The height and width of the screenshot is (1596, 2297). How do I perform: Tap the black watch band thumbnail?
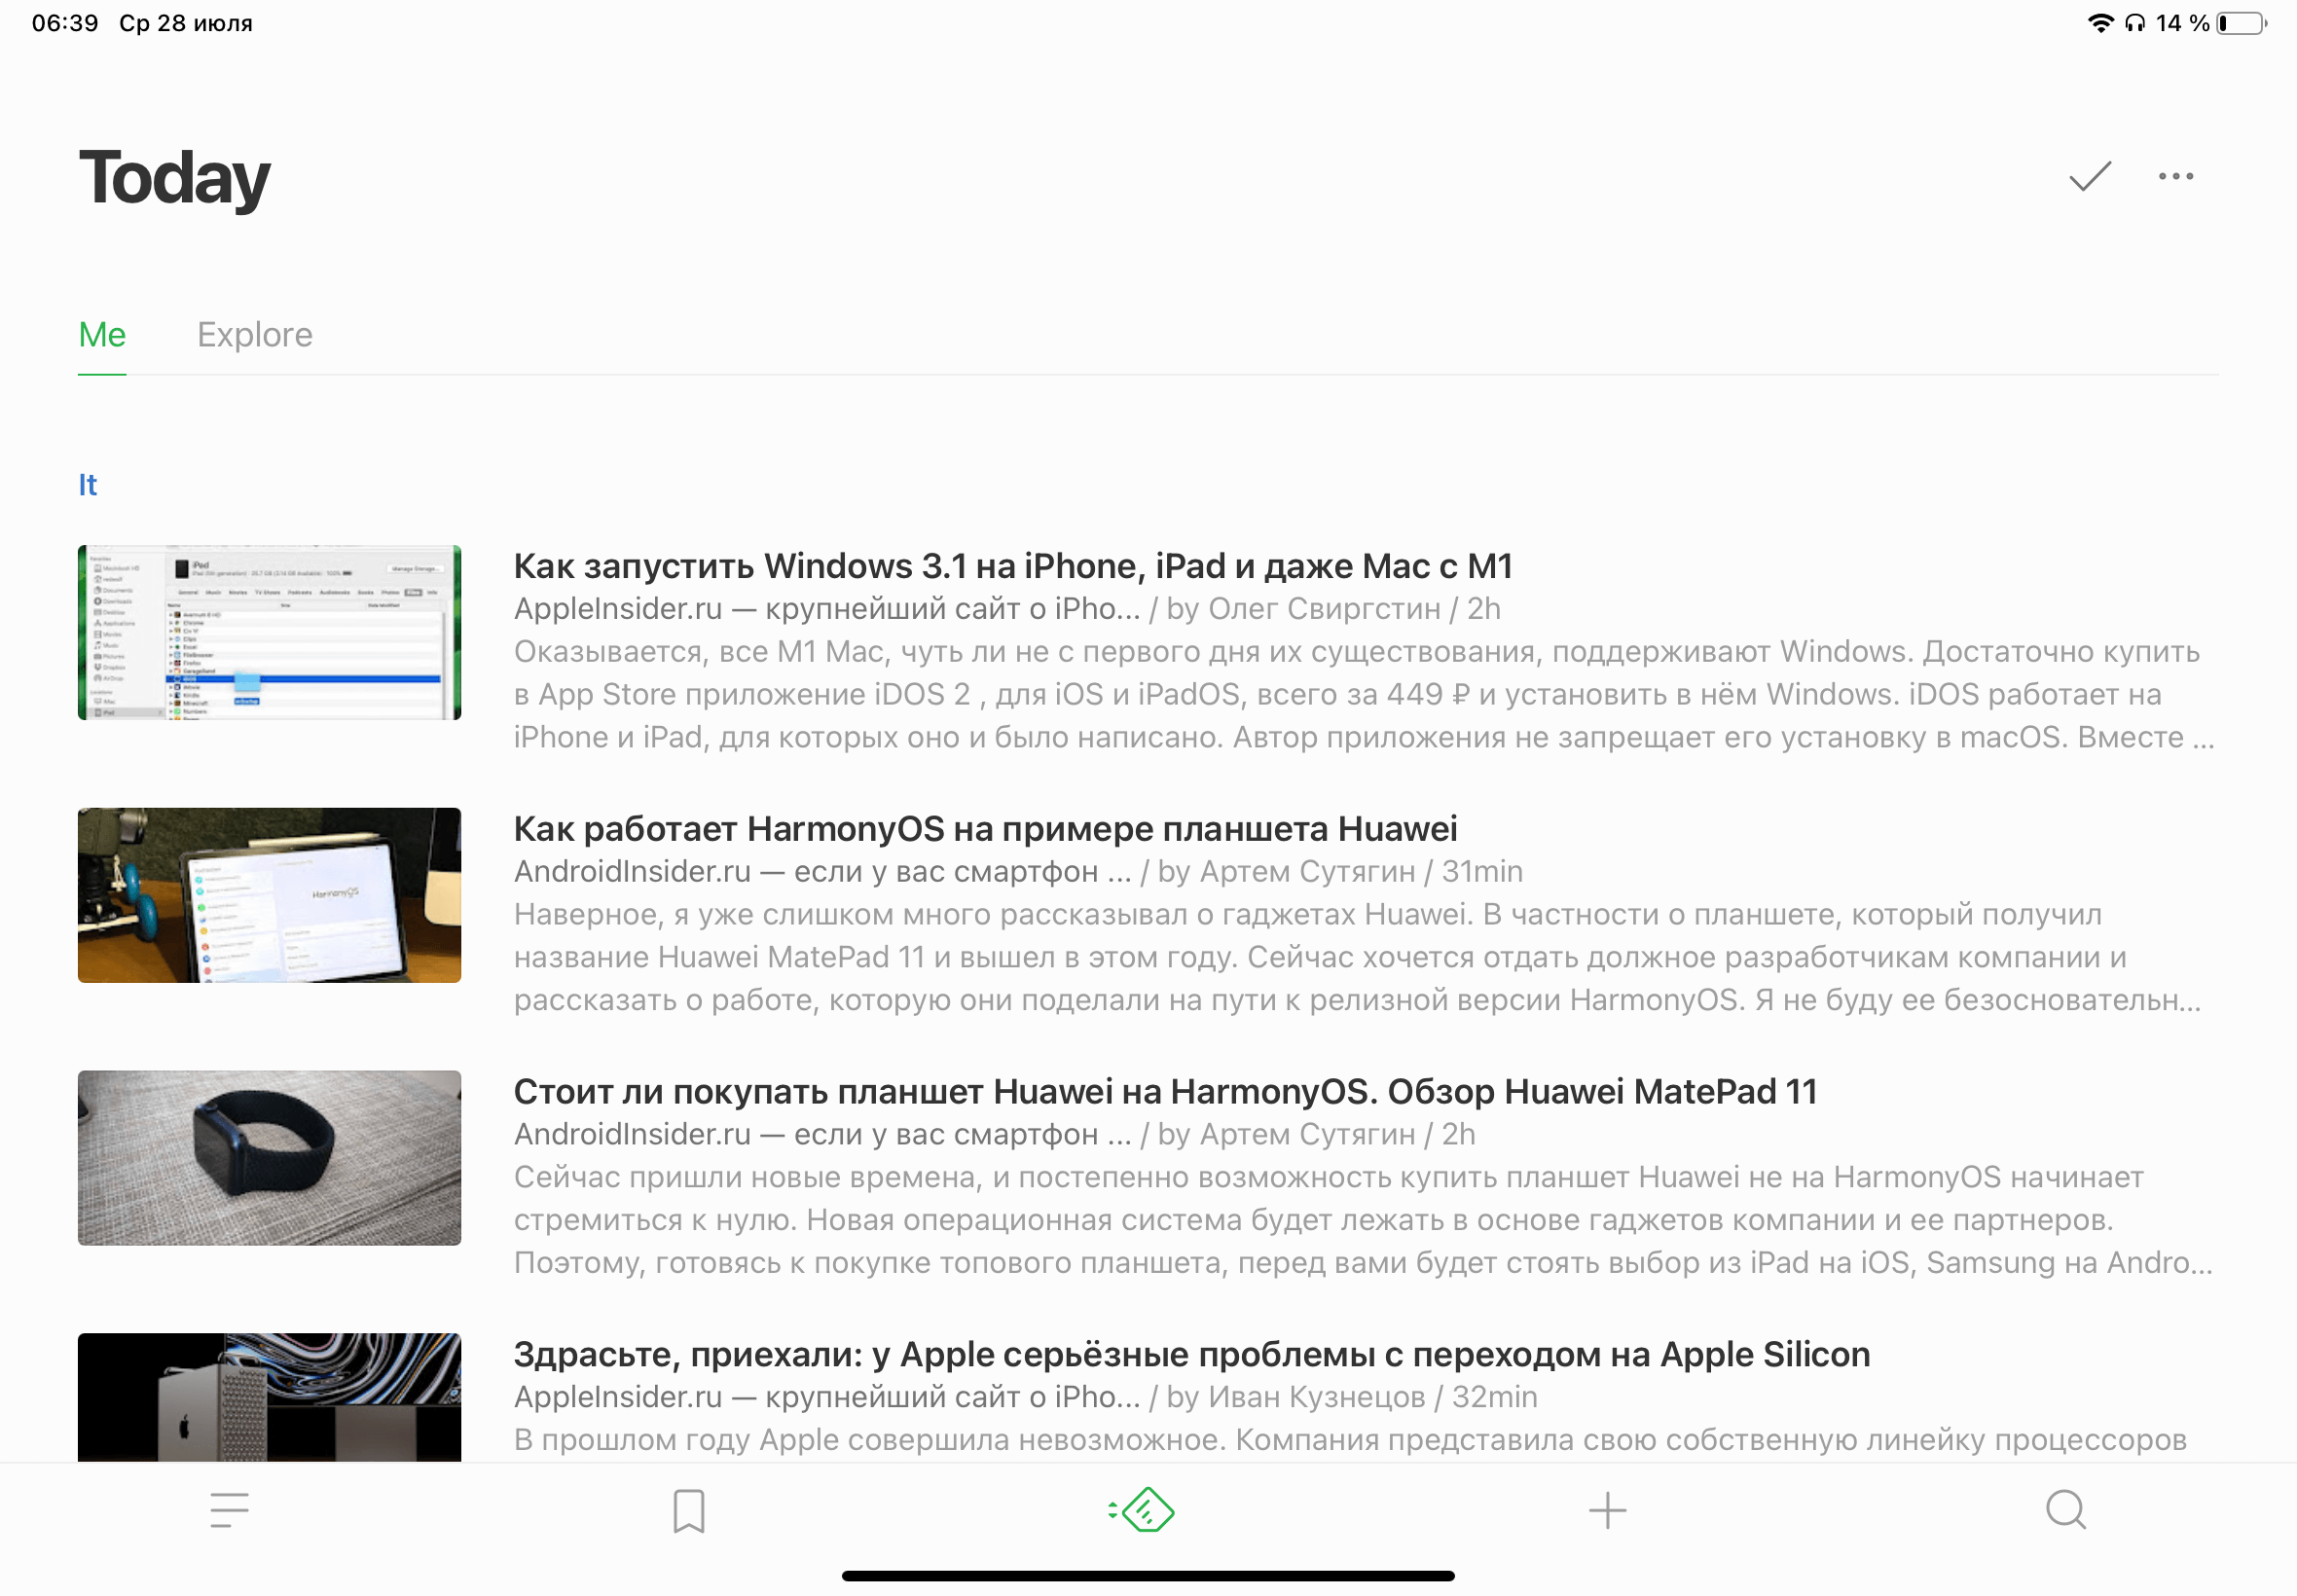click(x=269, y=1158)
